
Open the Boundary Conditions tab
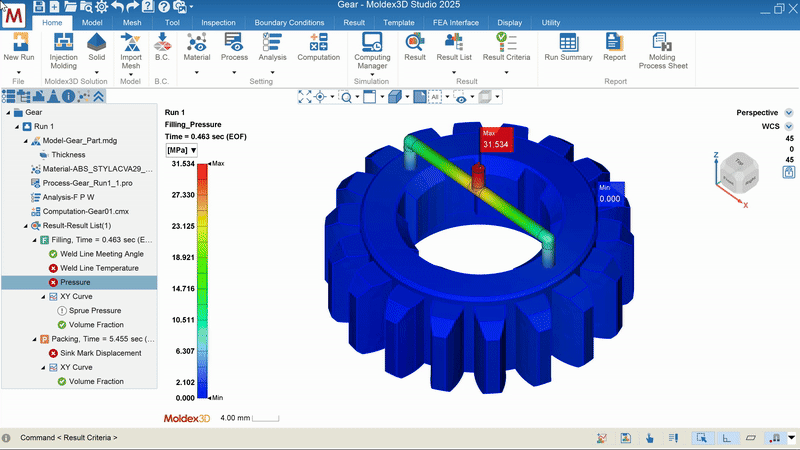[x=289, y=22]
